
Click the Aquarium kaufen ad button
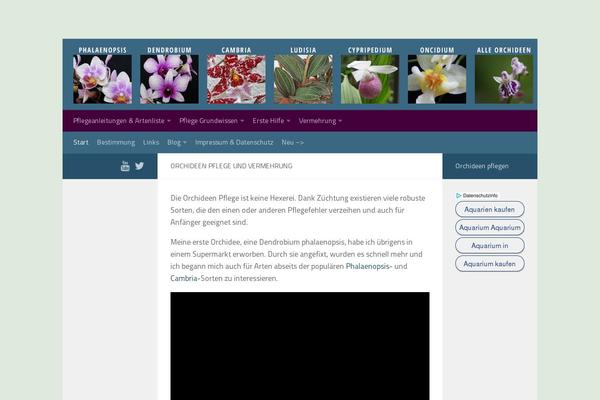click(489, 264)
